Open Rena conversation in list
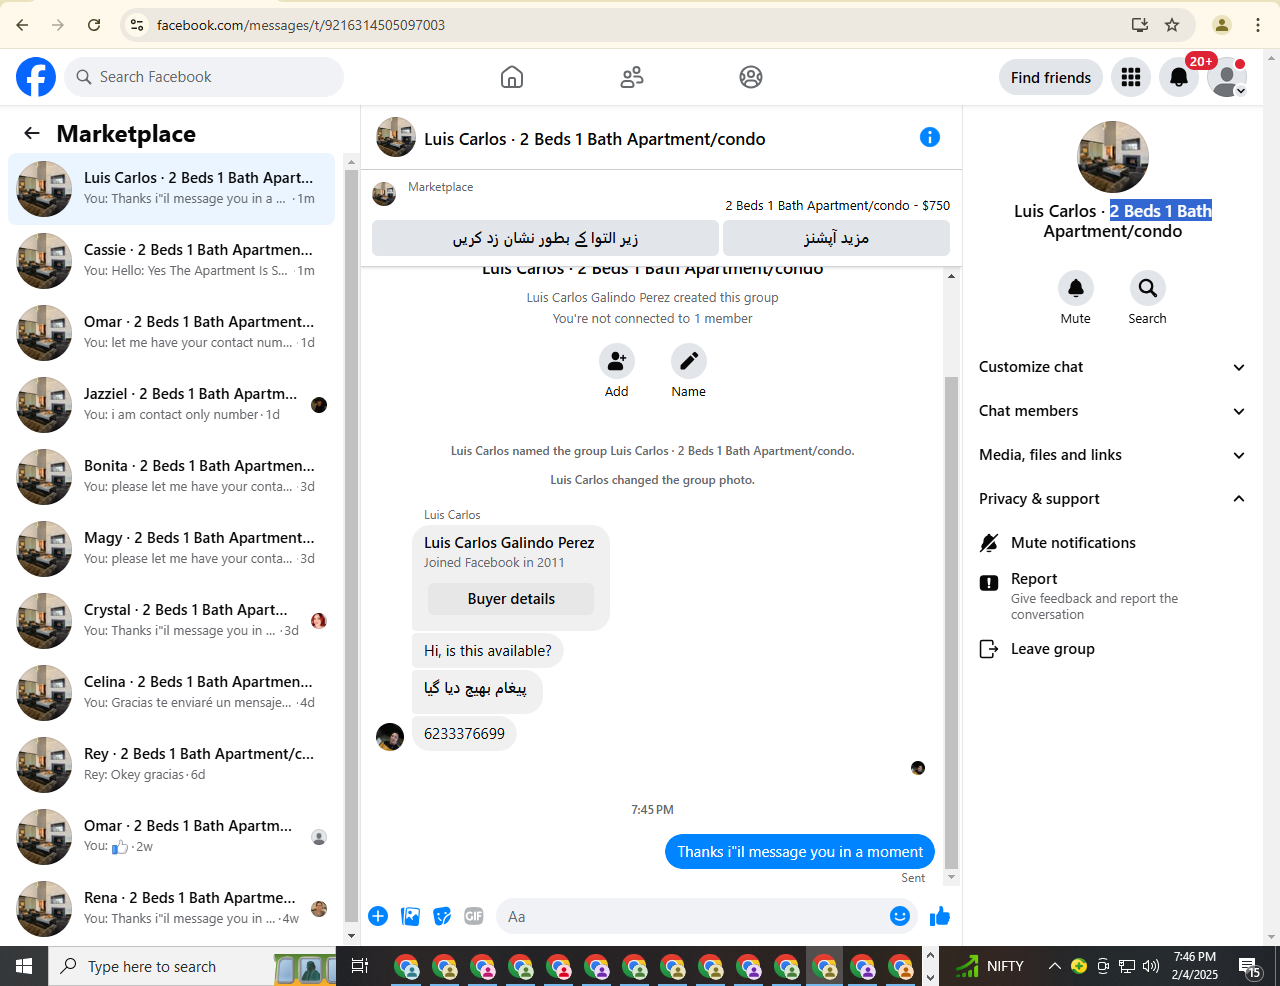This screenshot has width=1280, height=986. (172, 909)
